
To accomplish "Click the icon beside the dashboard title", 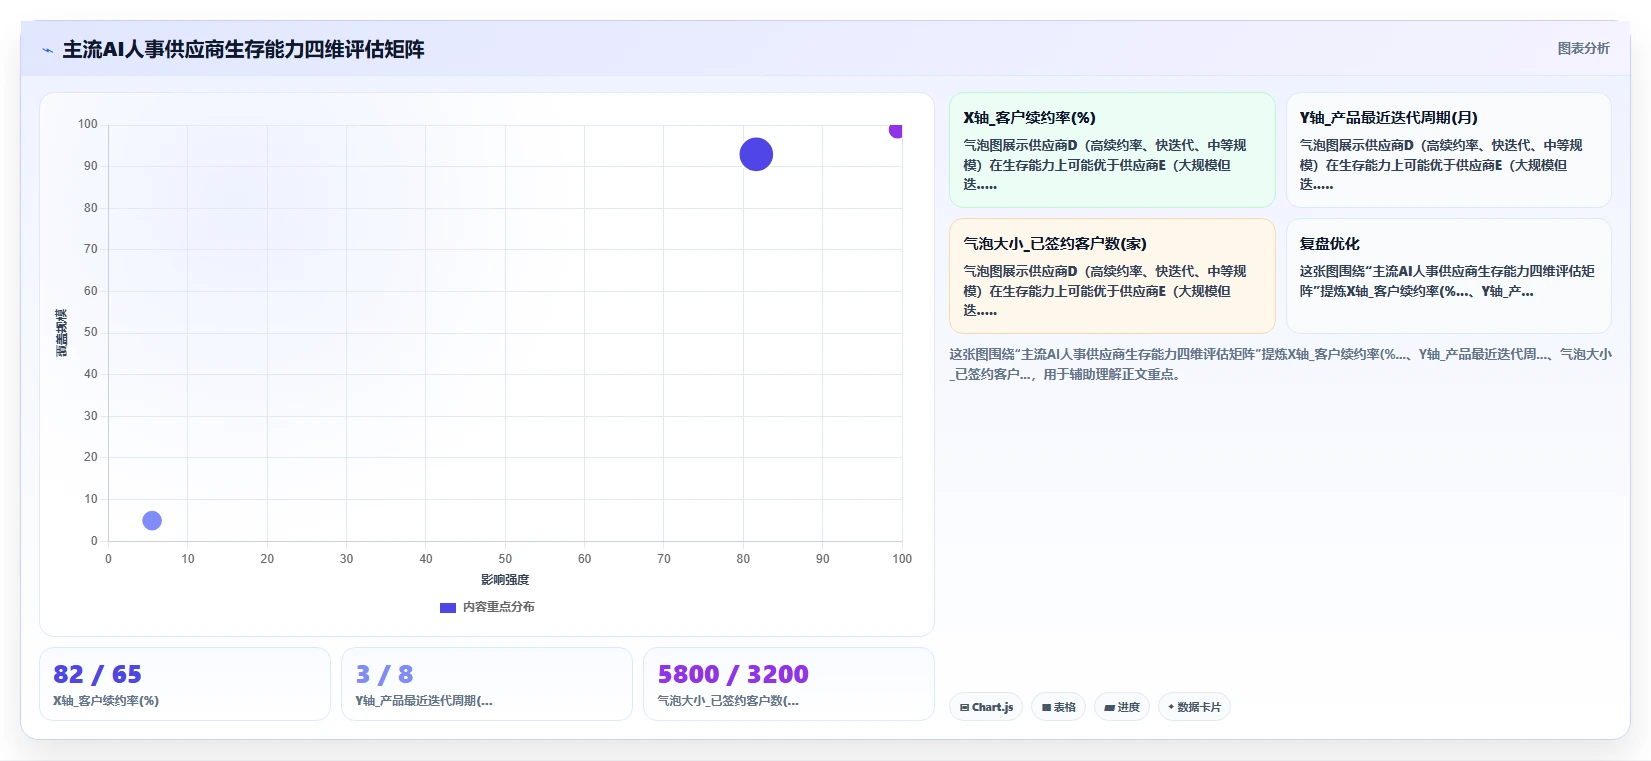I will coord(47,50).
